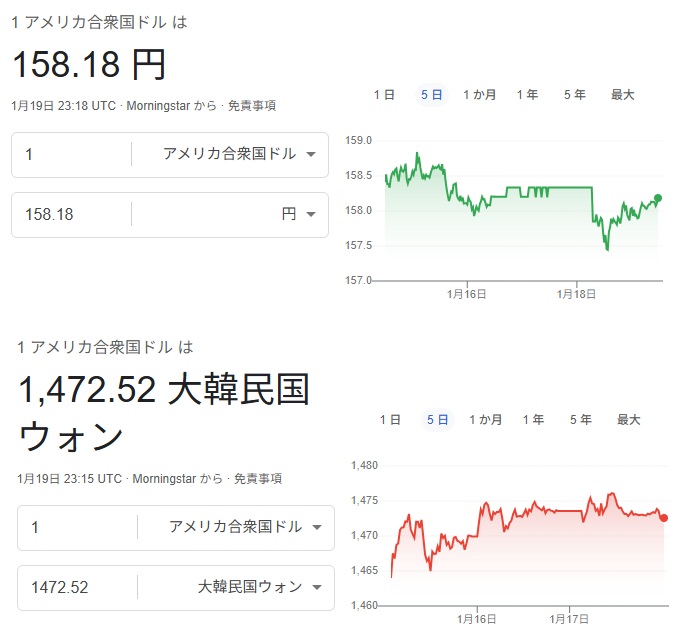Viewport: 679px width, 626px height.
Task: Click the dollar amount field above yen
Action: (70, 154)
